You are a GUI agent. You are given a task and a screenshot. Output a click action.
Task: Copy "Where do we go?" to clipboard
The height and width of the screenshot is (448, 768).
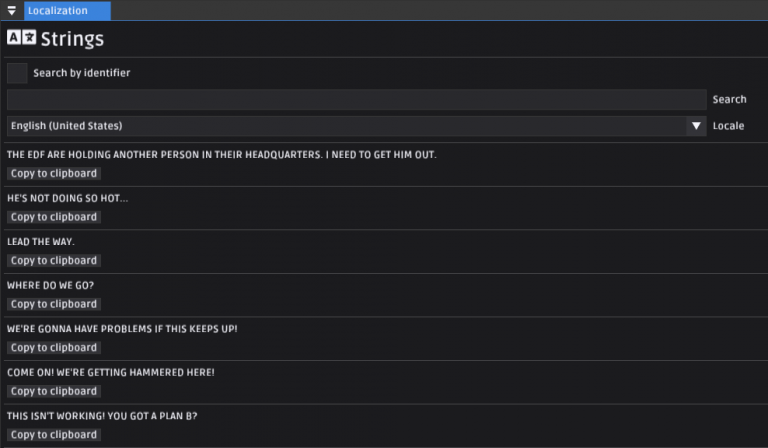[54, 304]
